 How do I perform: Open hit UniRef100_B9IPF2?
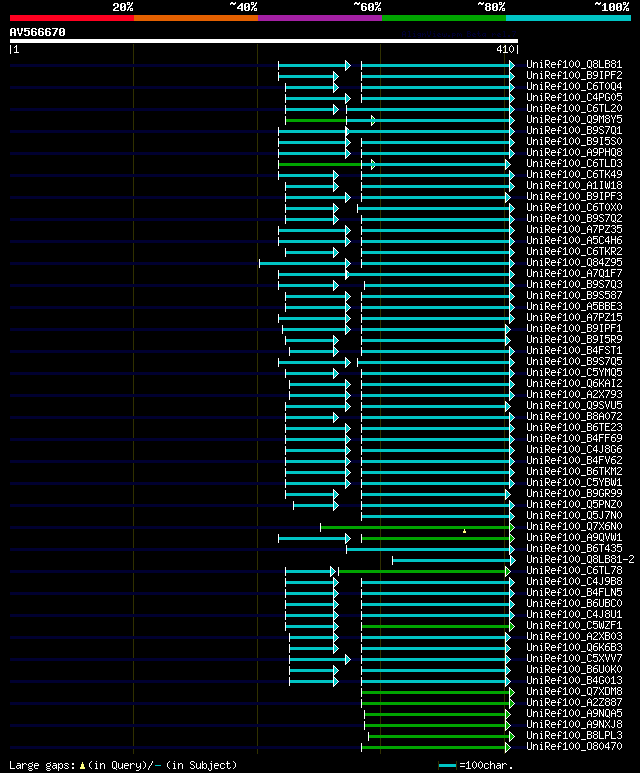pos(574,75)
